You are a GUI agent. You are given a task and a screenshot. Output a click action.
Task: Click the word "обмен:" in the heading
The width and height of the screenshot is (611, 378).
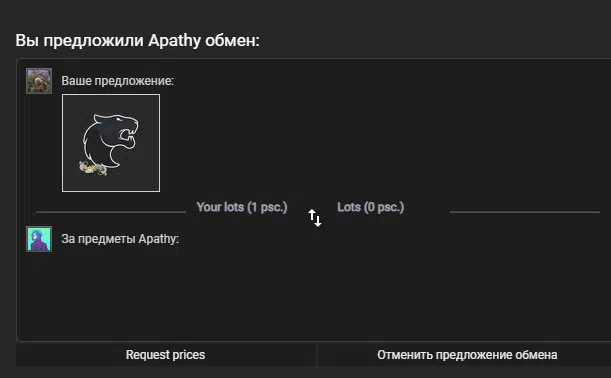pyautogui.click(x=232, y=41)
